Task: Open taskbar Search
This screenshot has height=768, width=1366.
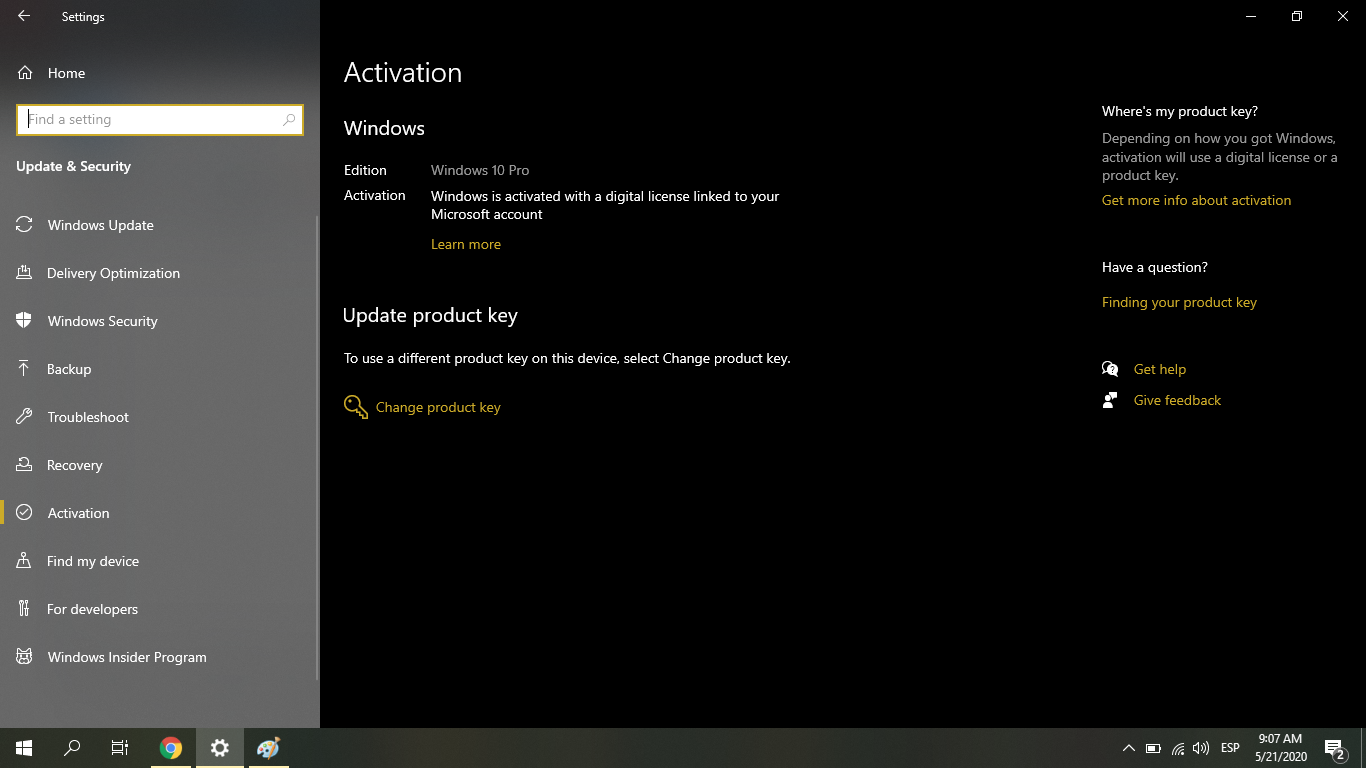Action: click(72, 748)
